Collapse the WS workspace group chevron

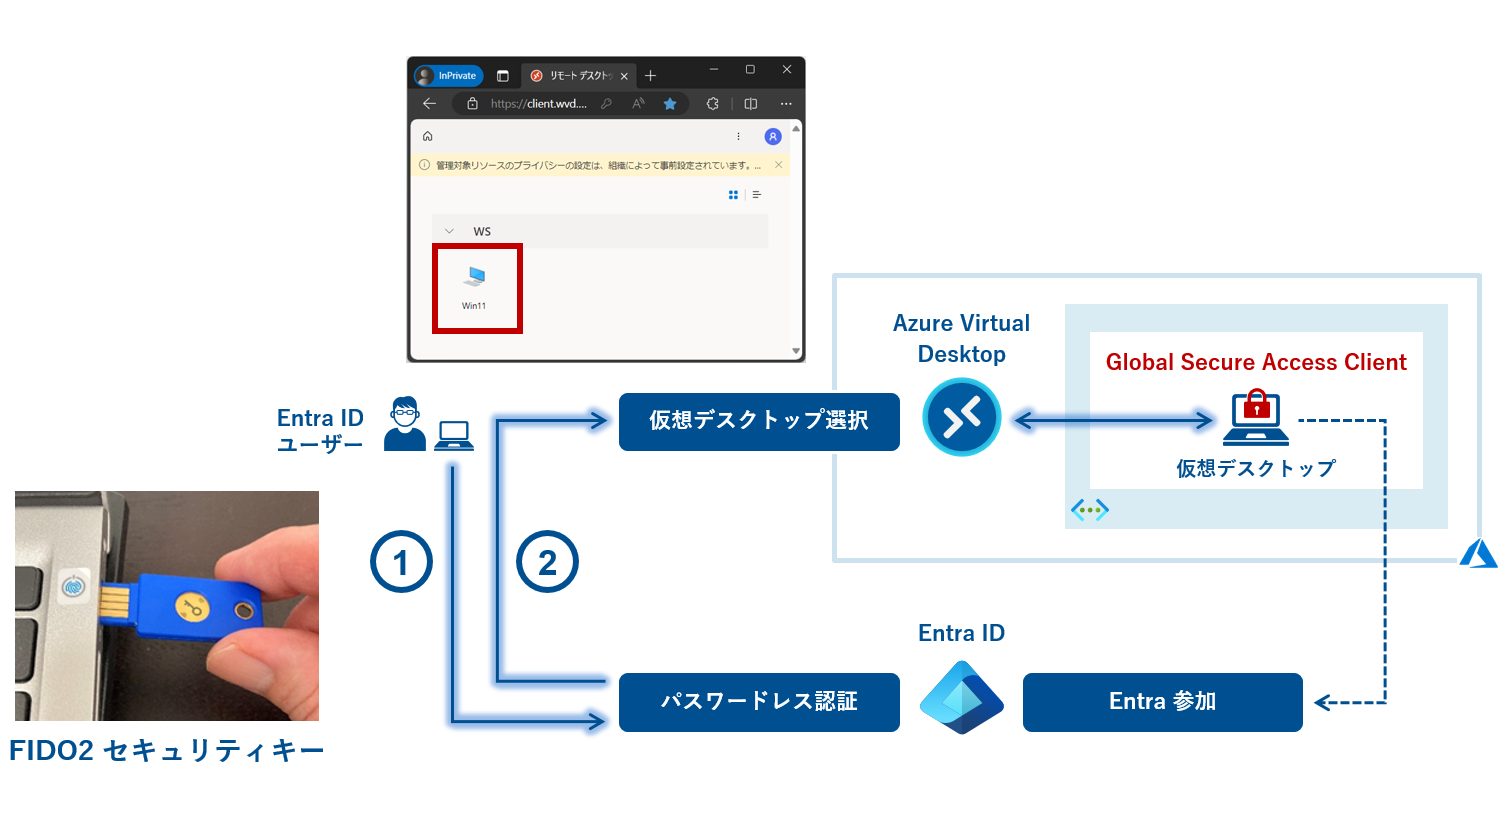449,231
